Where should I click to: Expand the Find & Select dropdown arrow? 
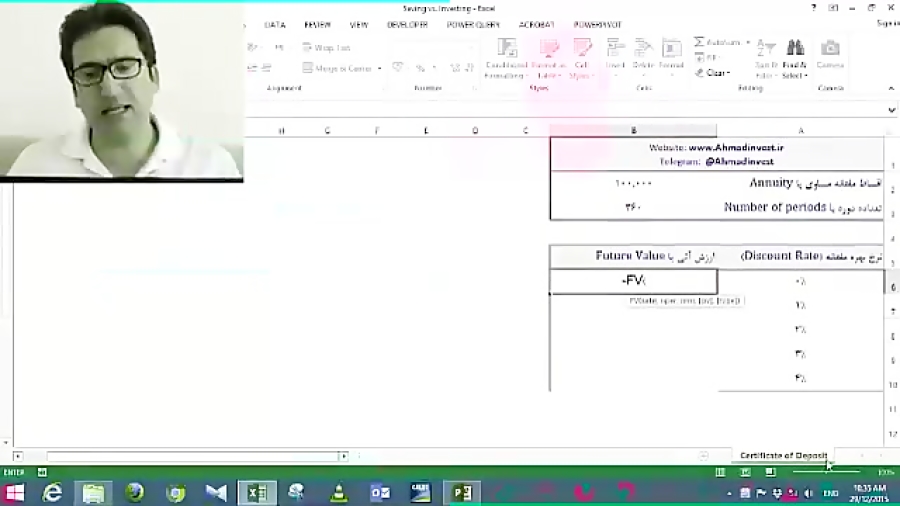pyautogui.click(x=806, y=76)
